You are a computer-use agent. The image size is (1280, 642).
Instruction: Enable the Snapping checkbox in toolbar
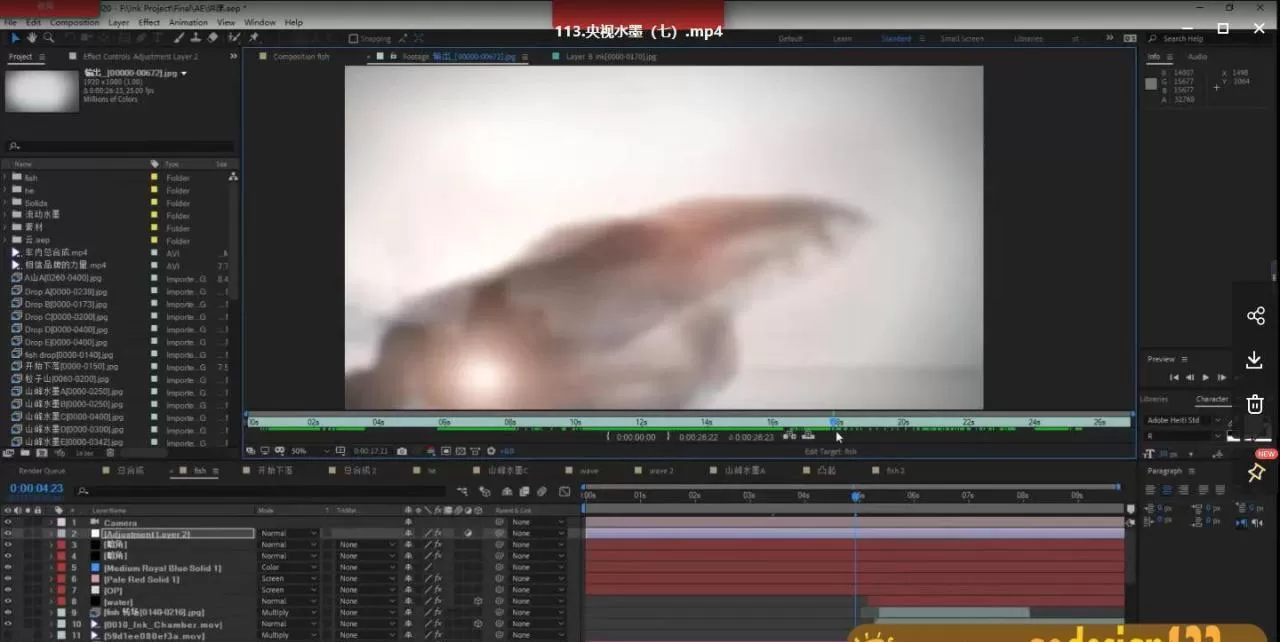point(346,38)
